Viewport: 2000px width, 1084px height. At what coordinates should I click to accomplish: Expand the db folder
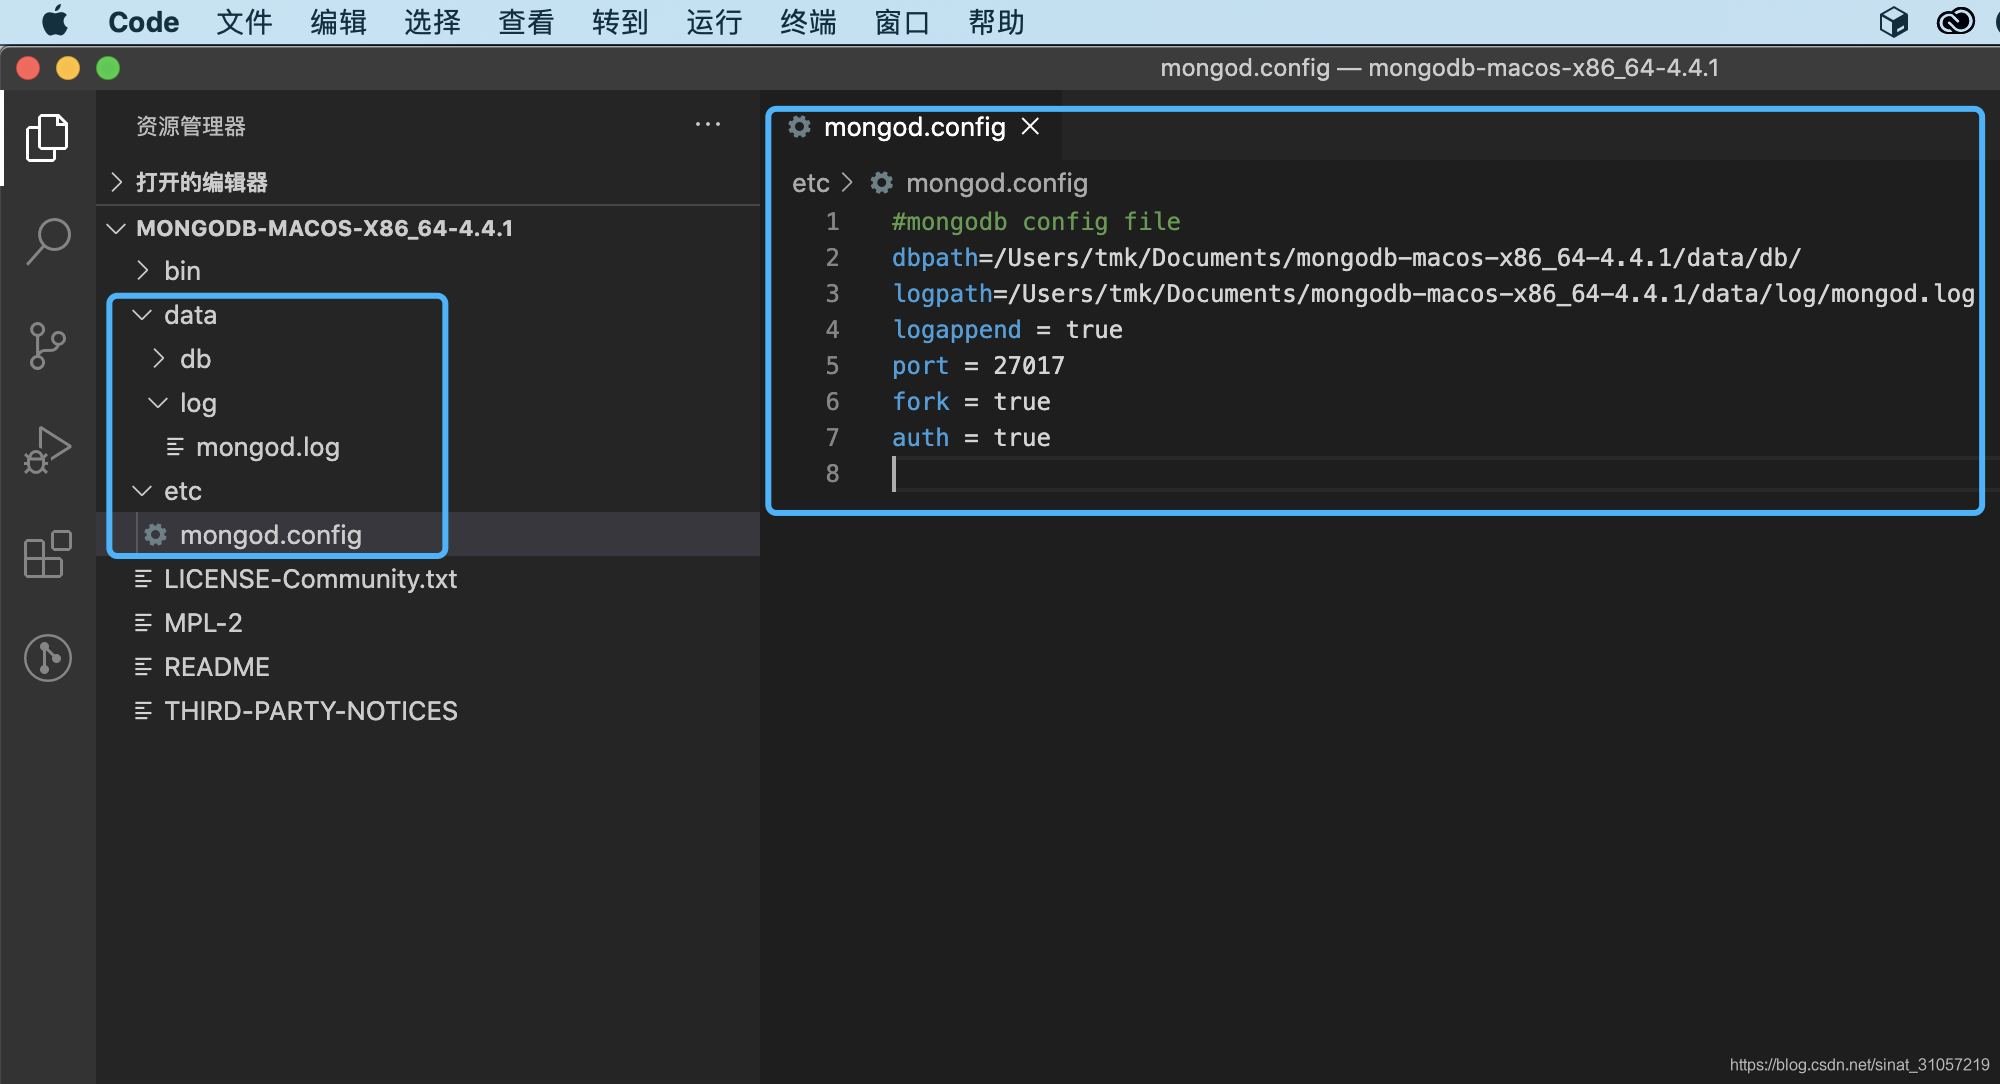click(x=195, y=359)
